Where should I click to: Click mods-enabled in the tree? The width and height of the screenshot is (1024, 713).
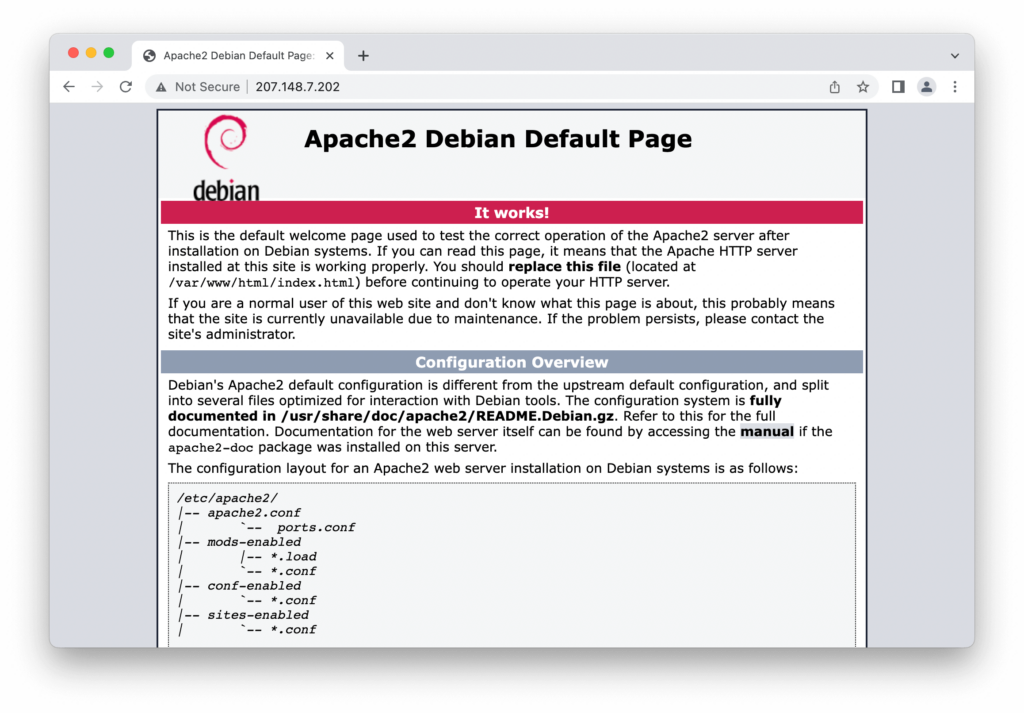click(x=254, y=542)
